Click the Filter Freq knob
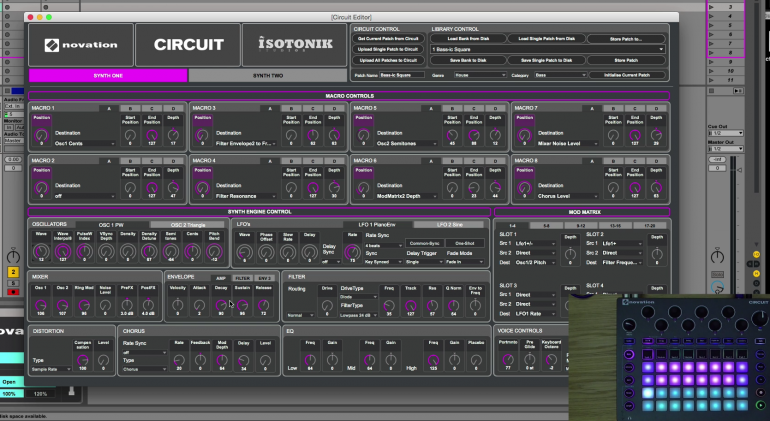The height and width of the screenshot is (421, 770). (x=389, y=306)
